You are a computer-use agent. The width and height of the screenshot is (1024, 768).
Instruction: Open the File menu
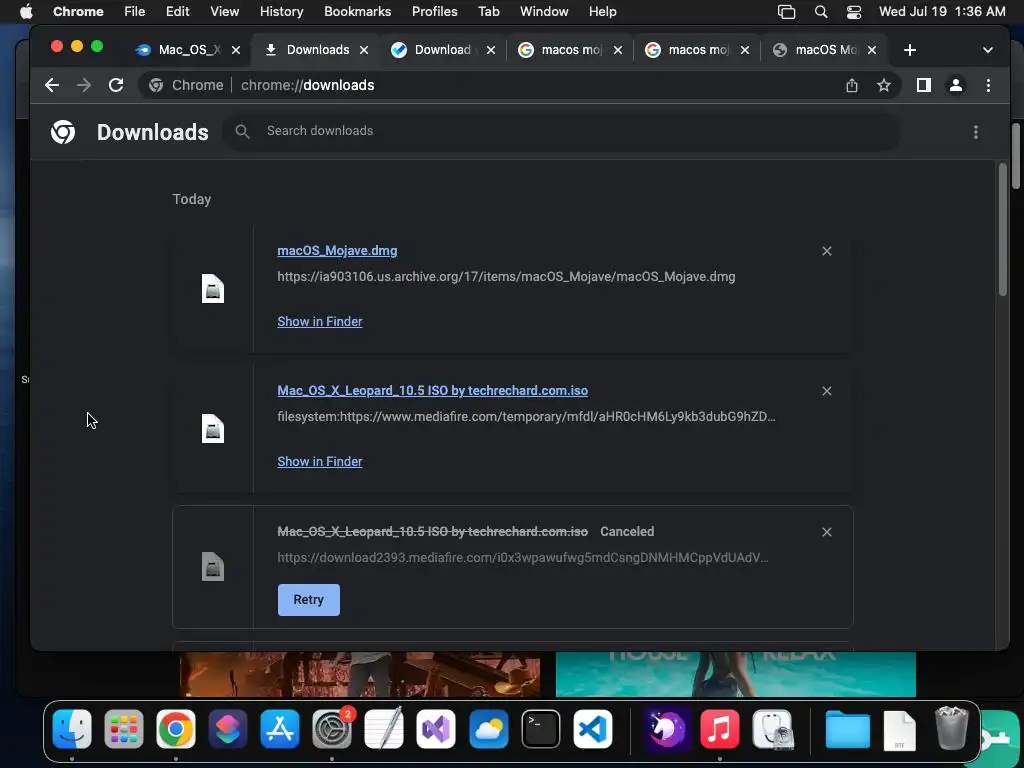135,11
